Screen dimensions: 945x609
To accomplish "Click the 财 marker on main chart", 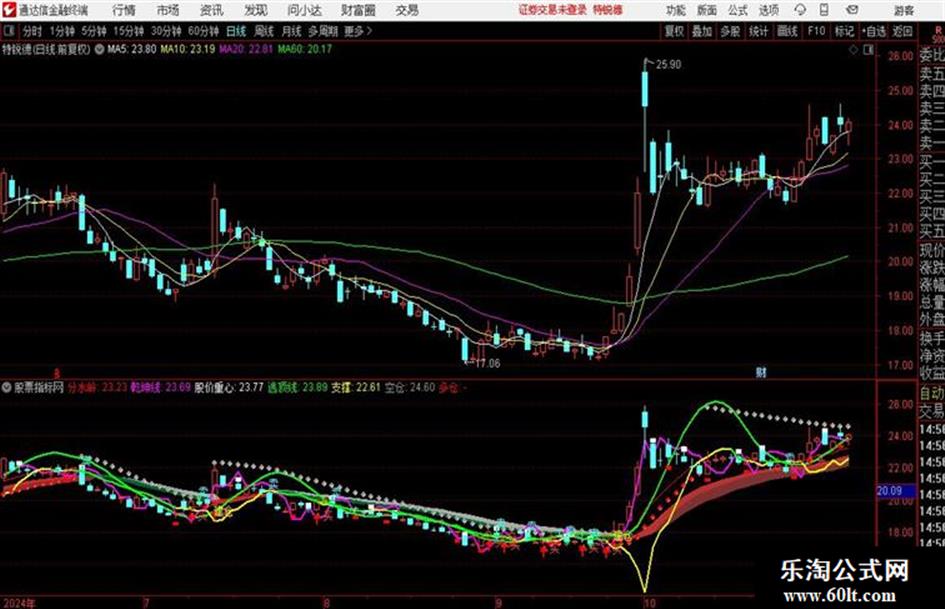I will pos(761,373).
